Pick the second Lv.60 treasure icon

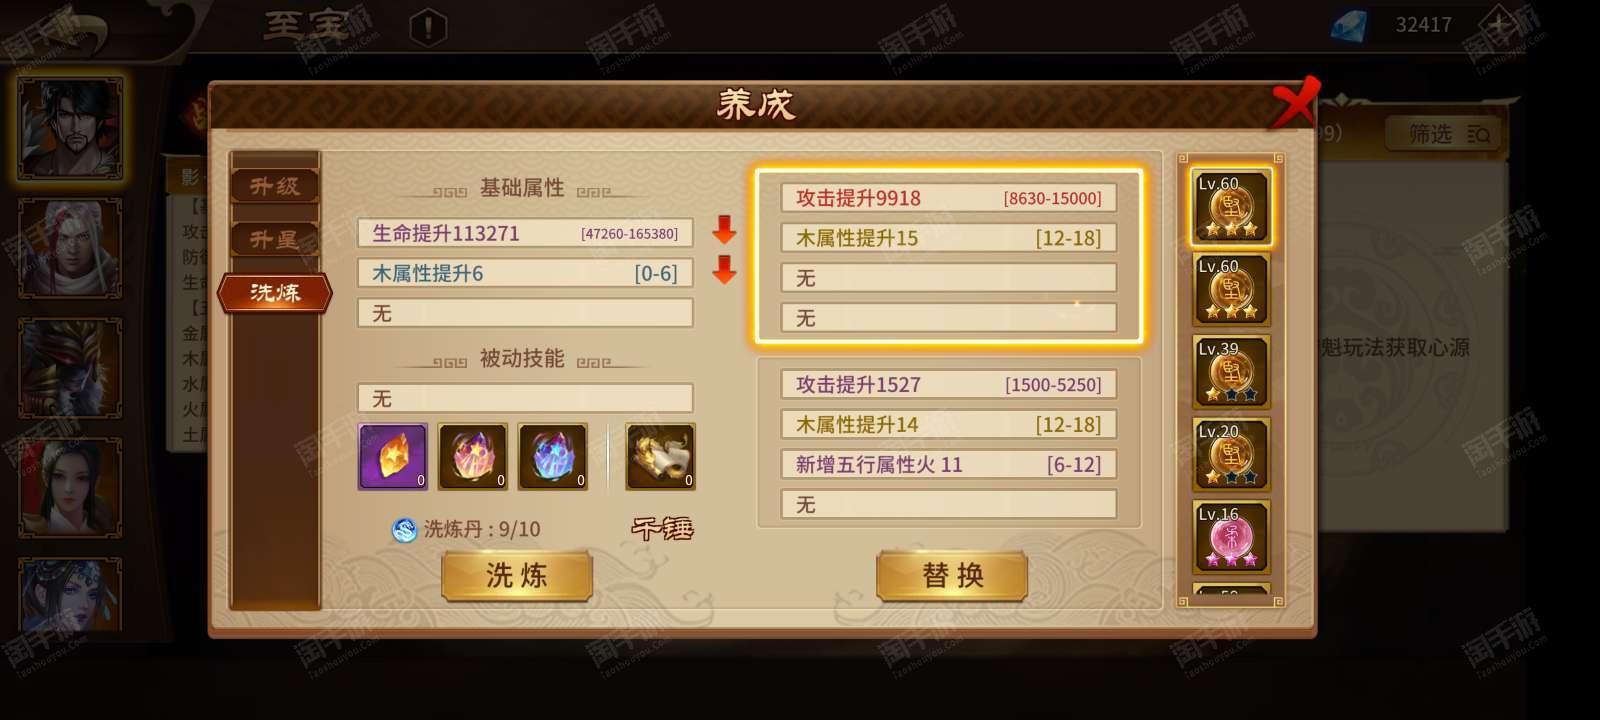pos(1231,289)
